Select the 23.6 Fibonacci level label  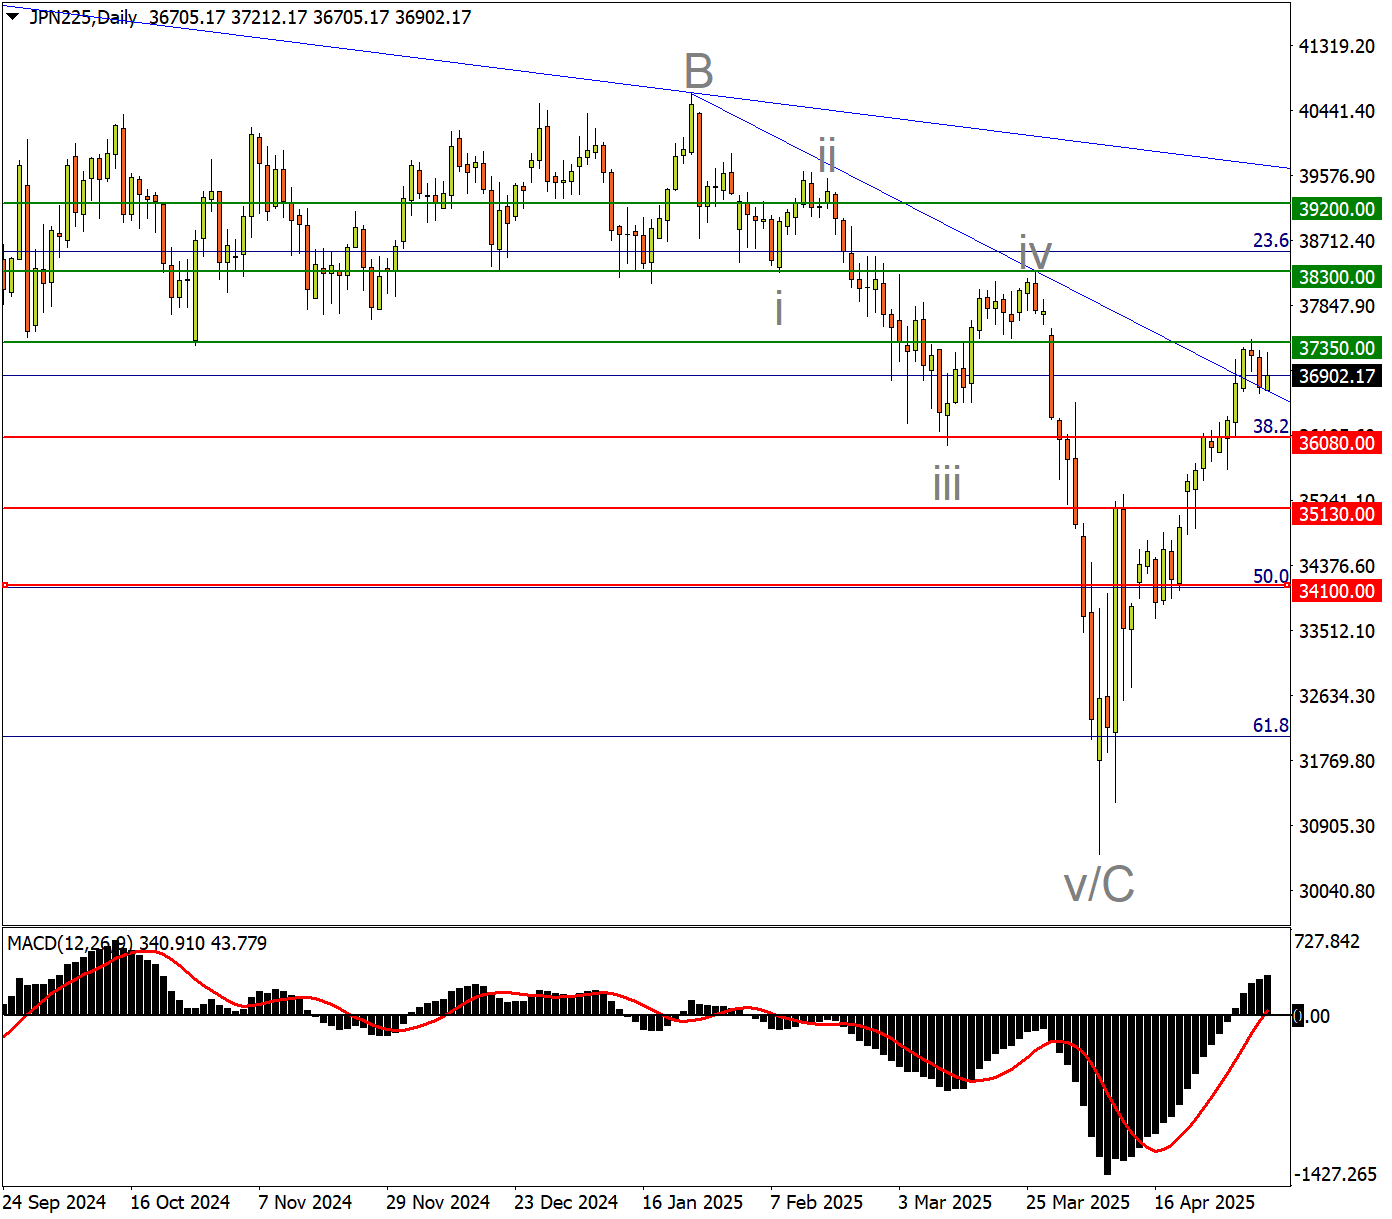(1270, 240)
